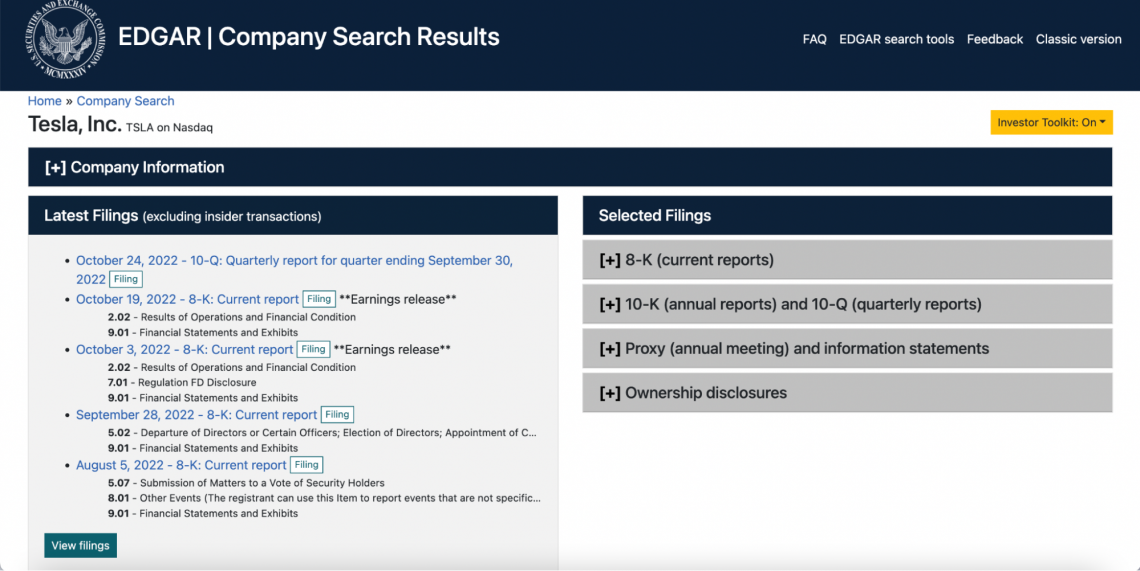Click item 9.01 under September 28 filing
The image size is (1140, 571).
click(203, 448)
